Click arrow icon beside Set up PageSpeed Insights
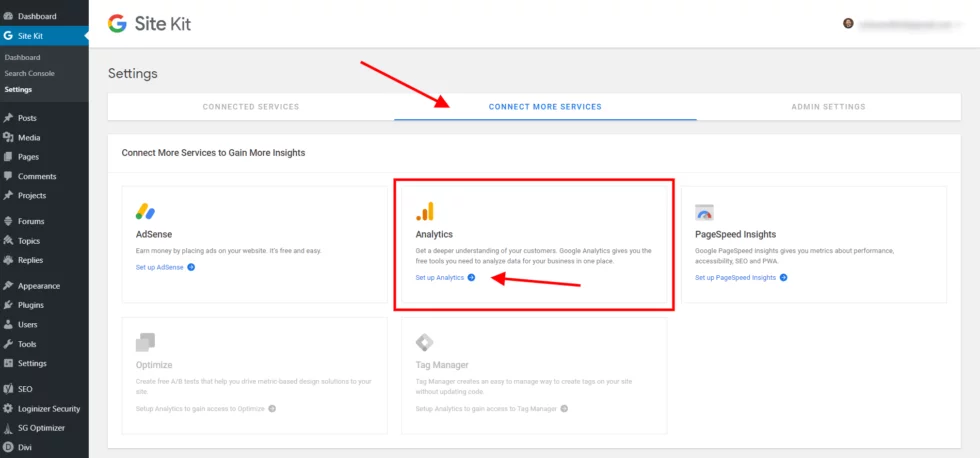 click(x=783, y=277)
